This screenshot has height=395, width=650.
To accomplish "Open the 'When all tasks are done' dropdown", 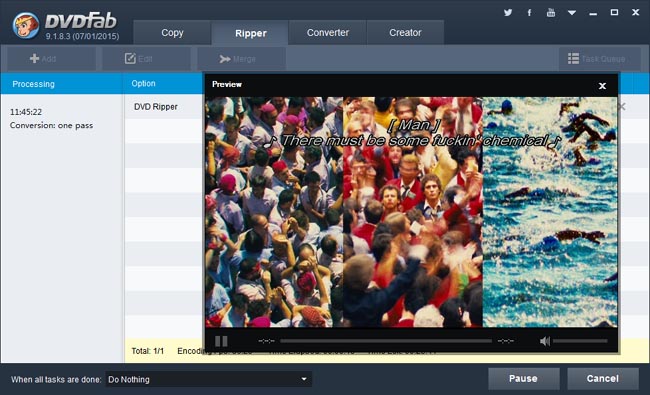I will pyautogui.click(x=209, y=379).
